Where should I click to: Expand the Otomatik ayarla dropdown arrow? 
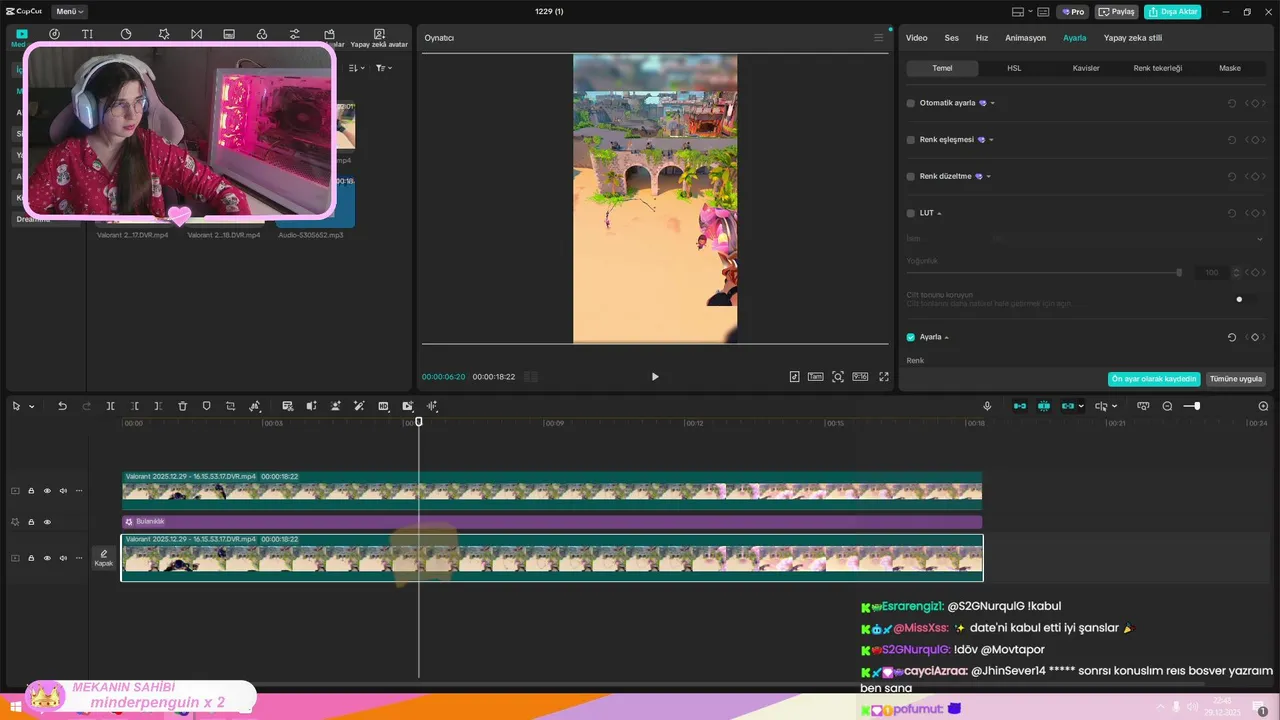coord(992,103)
